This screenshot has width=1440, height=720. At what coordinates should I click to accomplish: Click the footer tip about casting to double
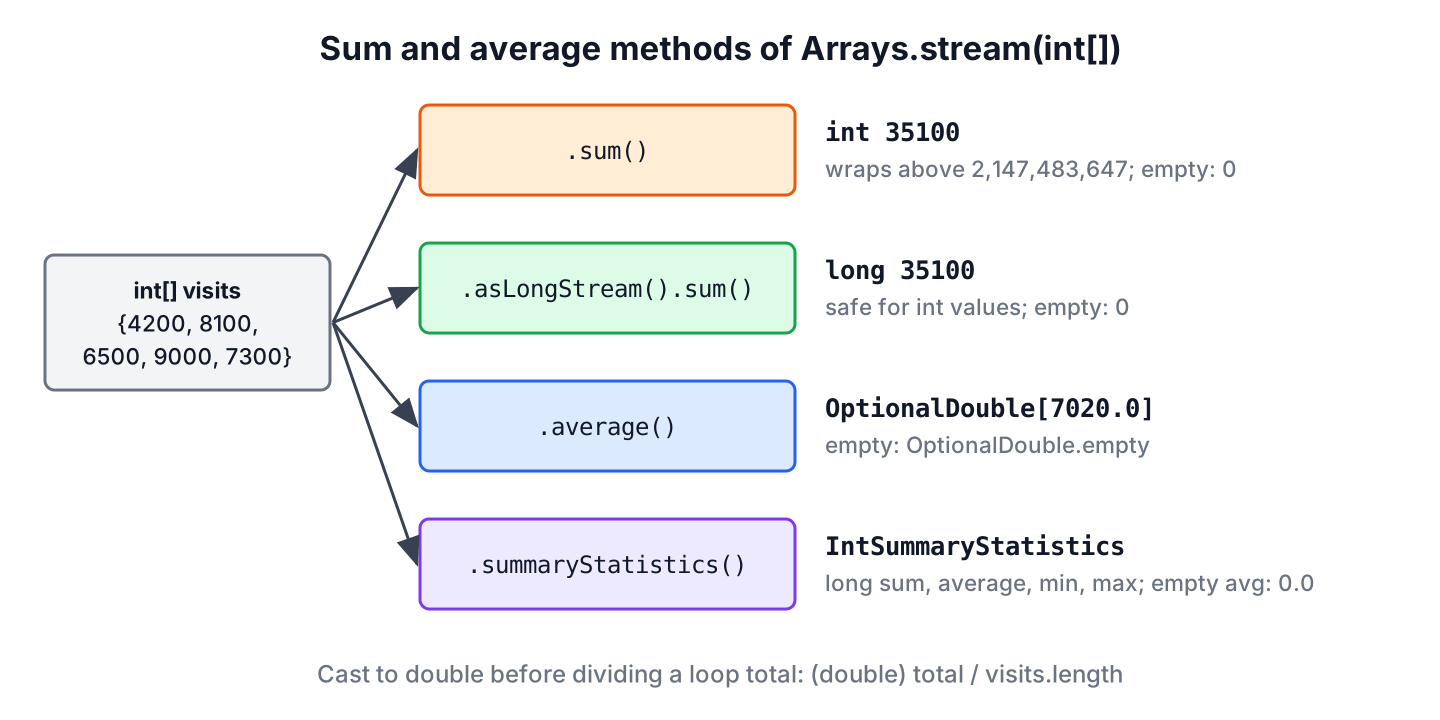click(x=720, y=674)
